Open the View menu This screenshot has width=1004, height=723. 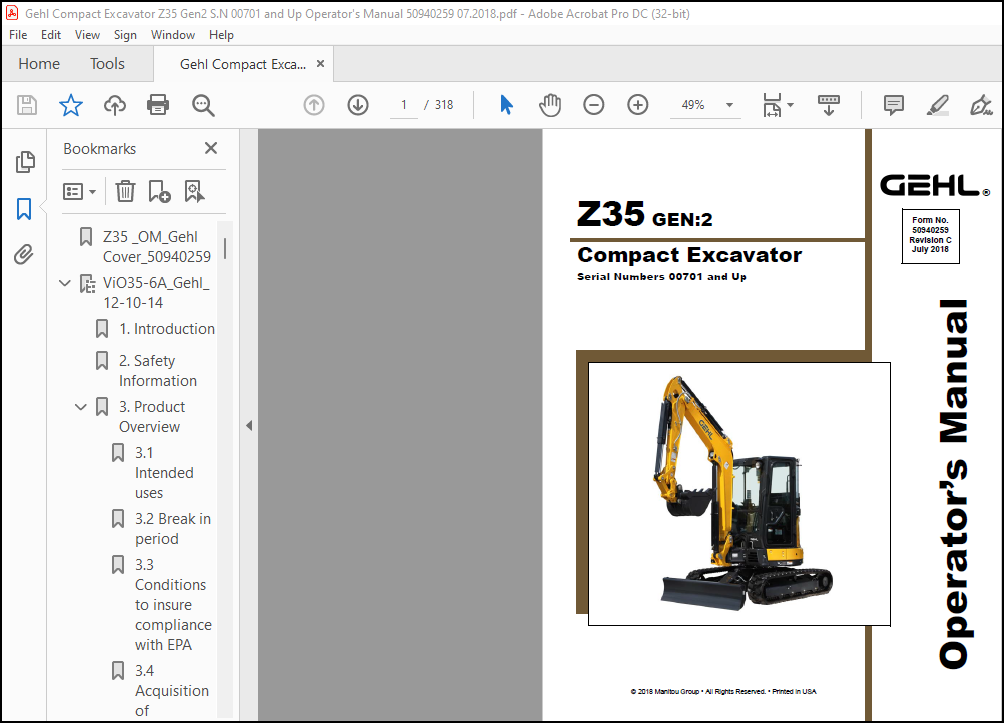pos(87,35)
